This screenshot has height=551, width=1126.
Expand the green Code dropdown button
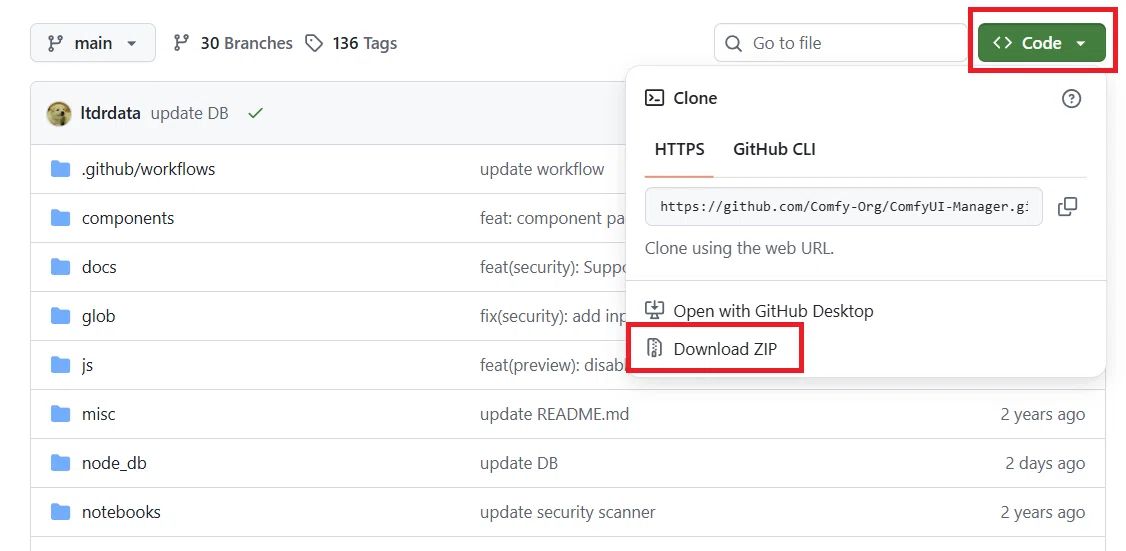(x=1041, y=43)
